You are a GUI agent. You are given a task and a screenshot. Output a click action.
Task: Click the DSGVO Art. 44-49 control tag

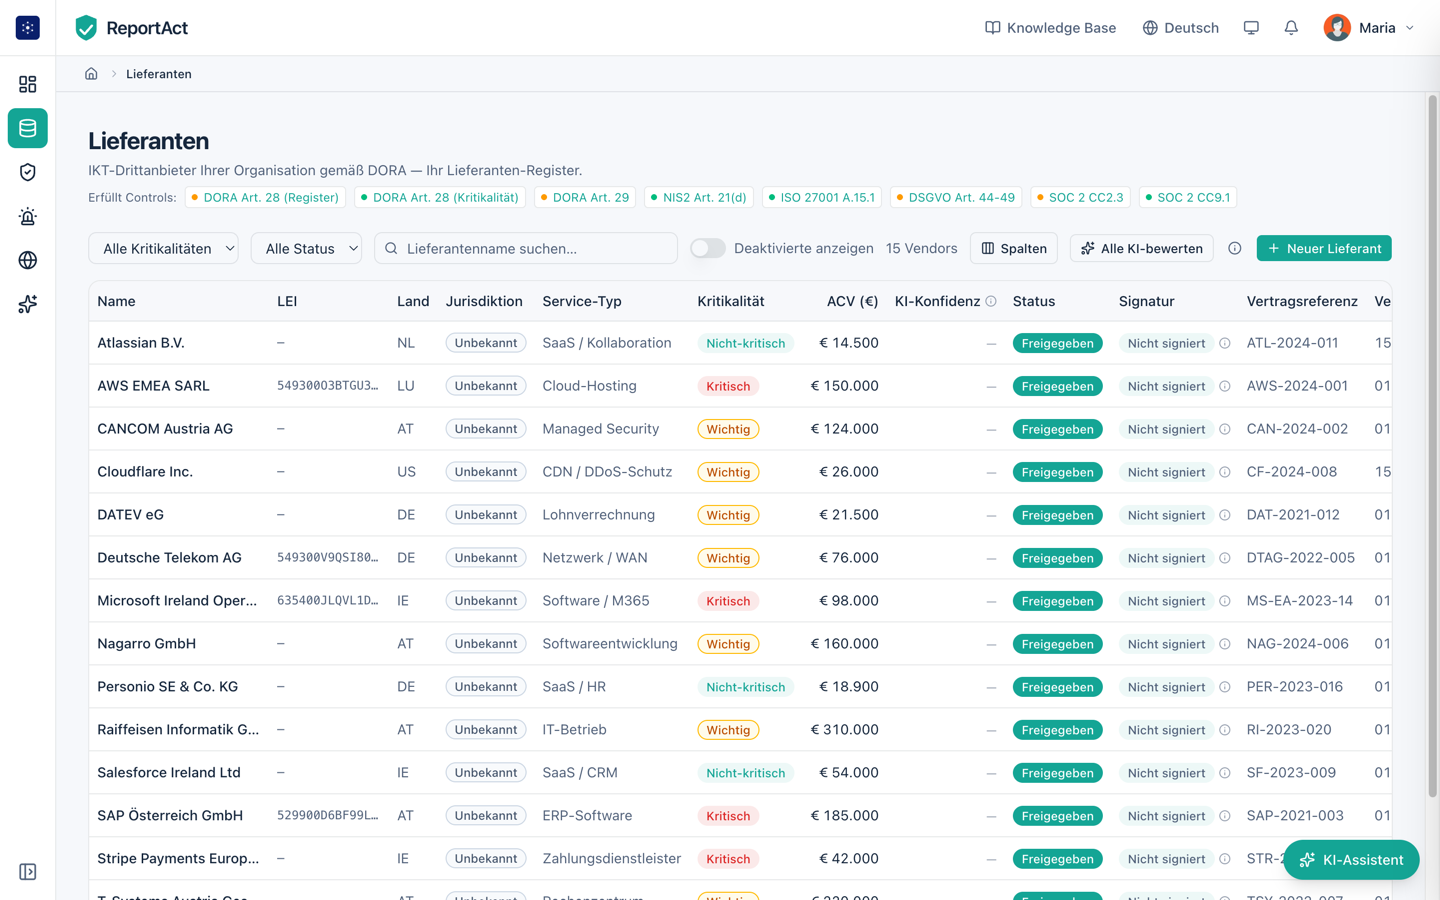point(956,197)
